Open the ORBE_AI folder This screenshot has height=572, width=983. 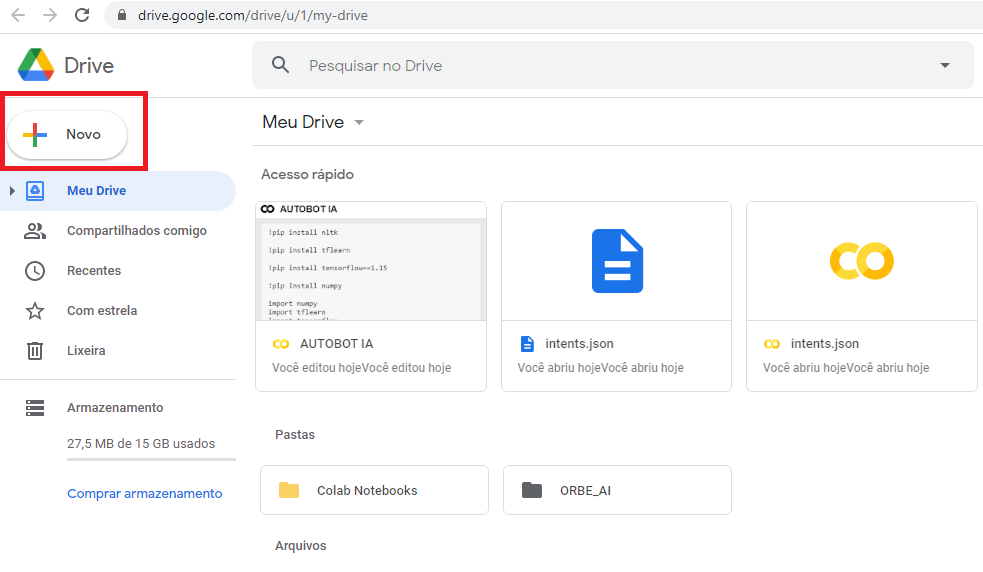(x=618, y=490)
